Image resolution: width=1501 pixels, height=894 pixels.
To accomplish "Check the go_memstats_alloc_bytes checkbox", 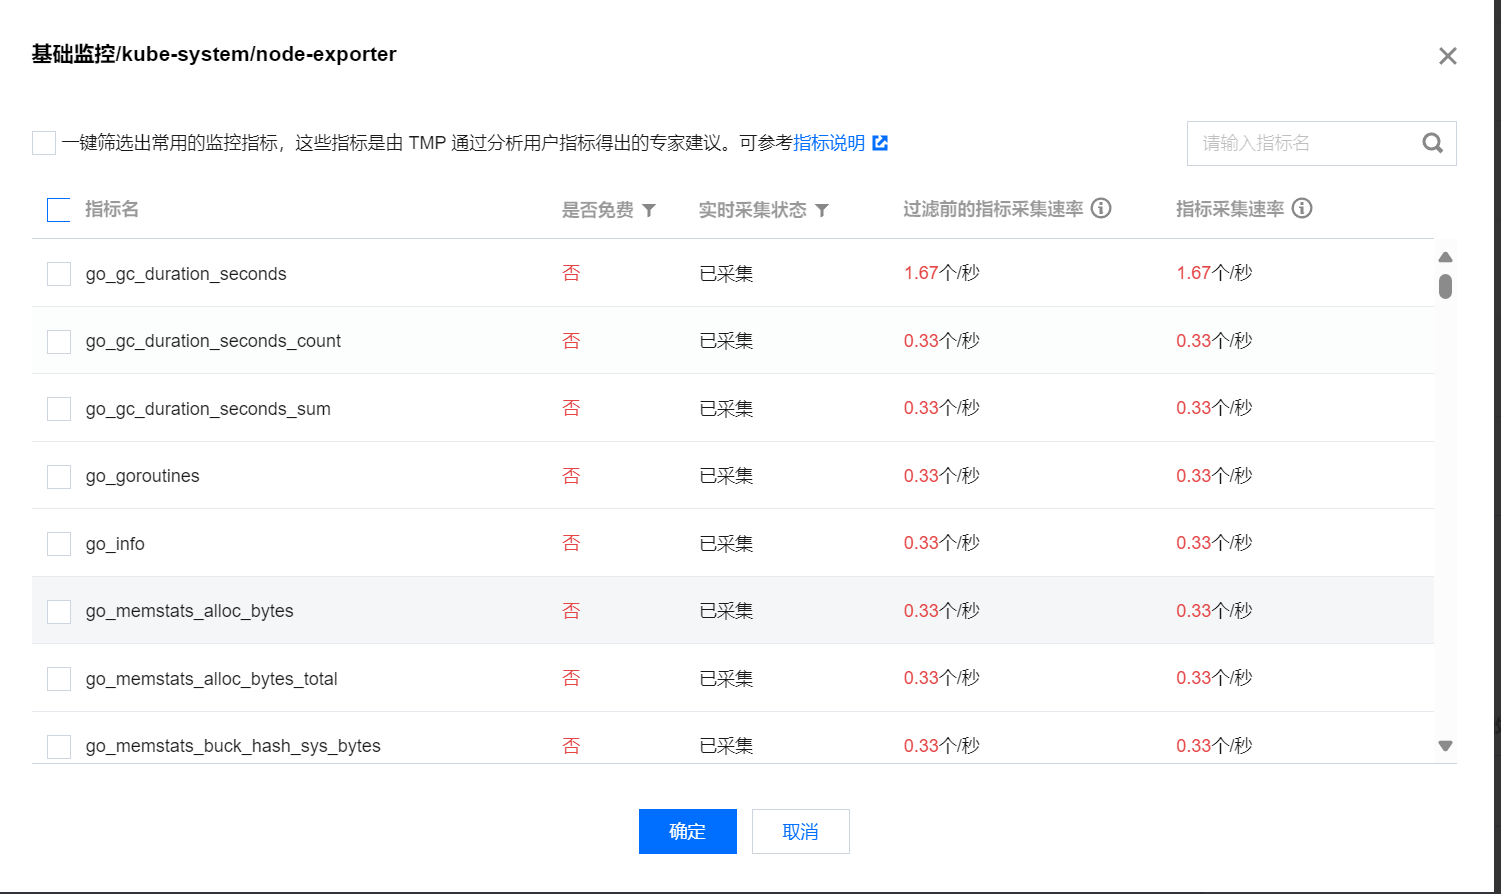I will point(58,610).
